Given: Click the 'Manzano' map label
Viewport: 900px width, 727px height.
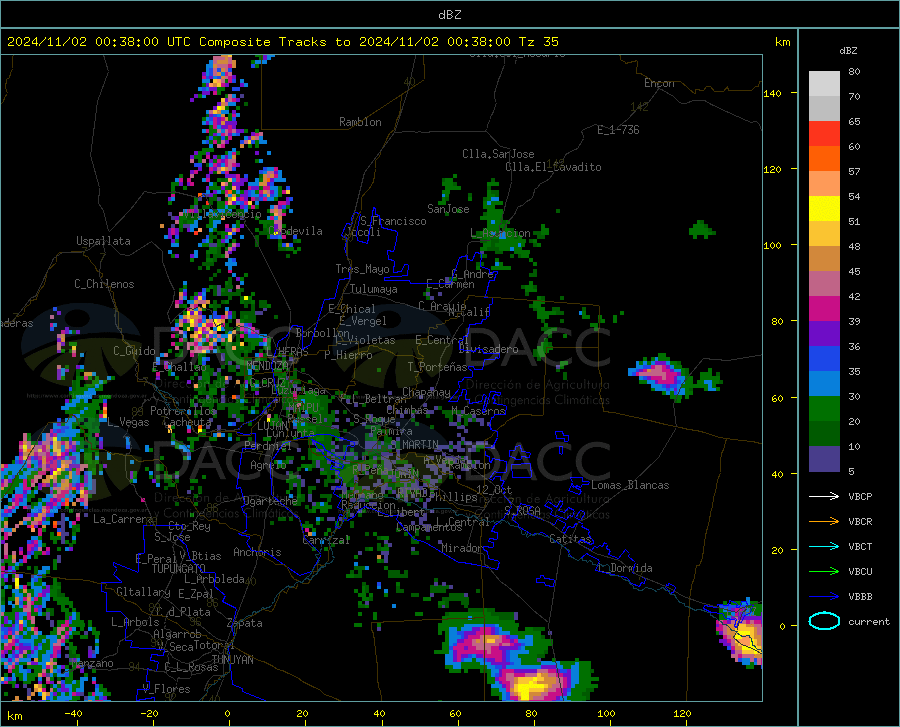Looking at the screenshot, I should click(x=92, y=663).
